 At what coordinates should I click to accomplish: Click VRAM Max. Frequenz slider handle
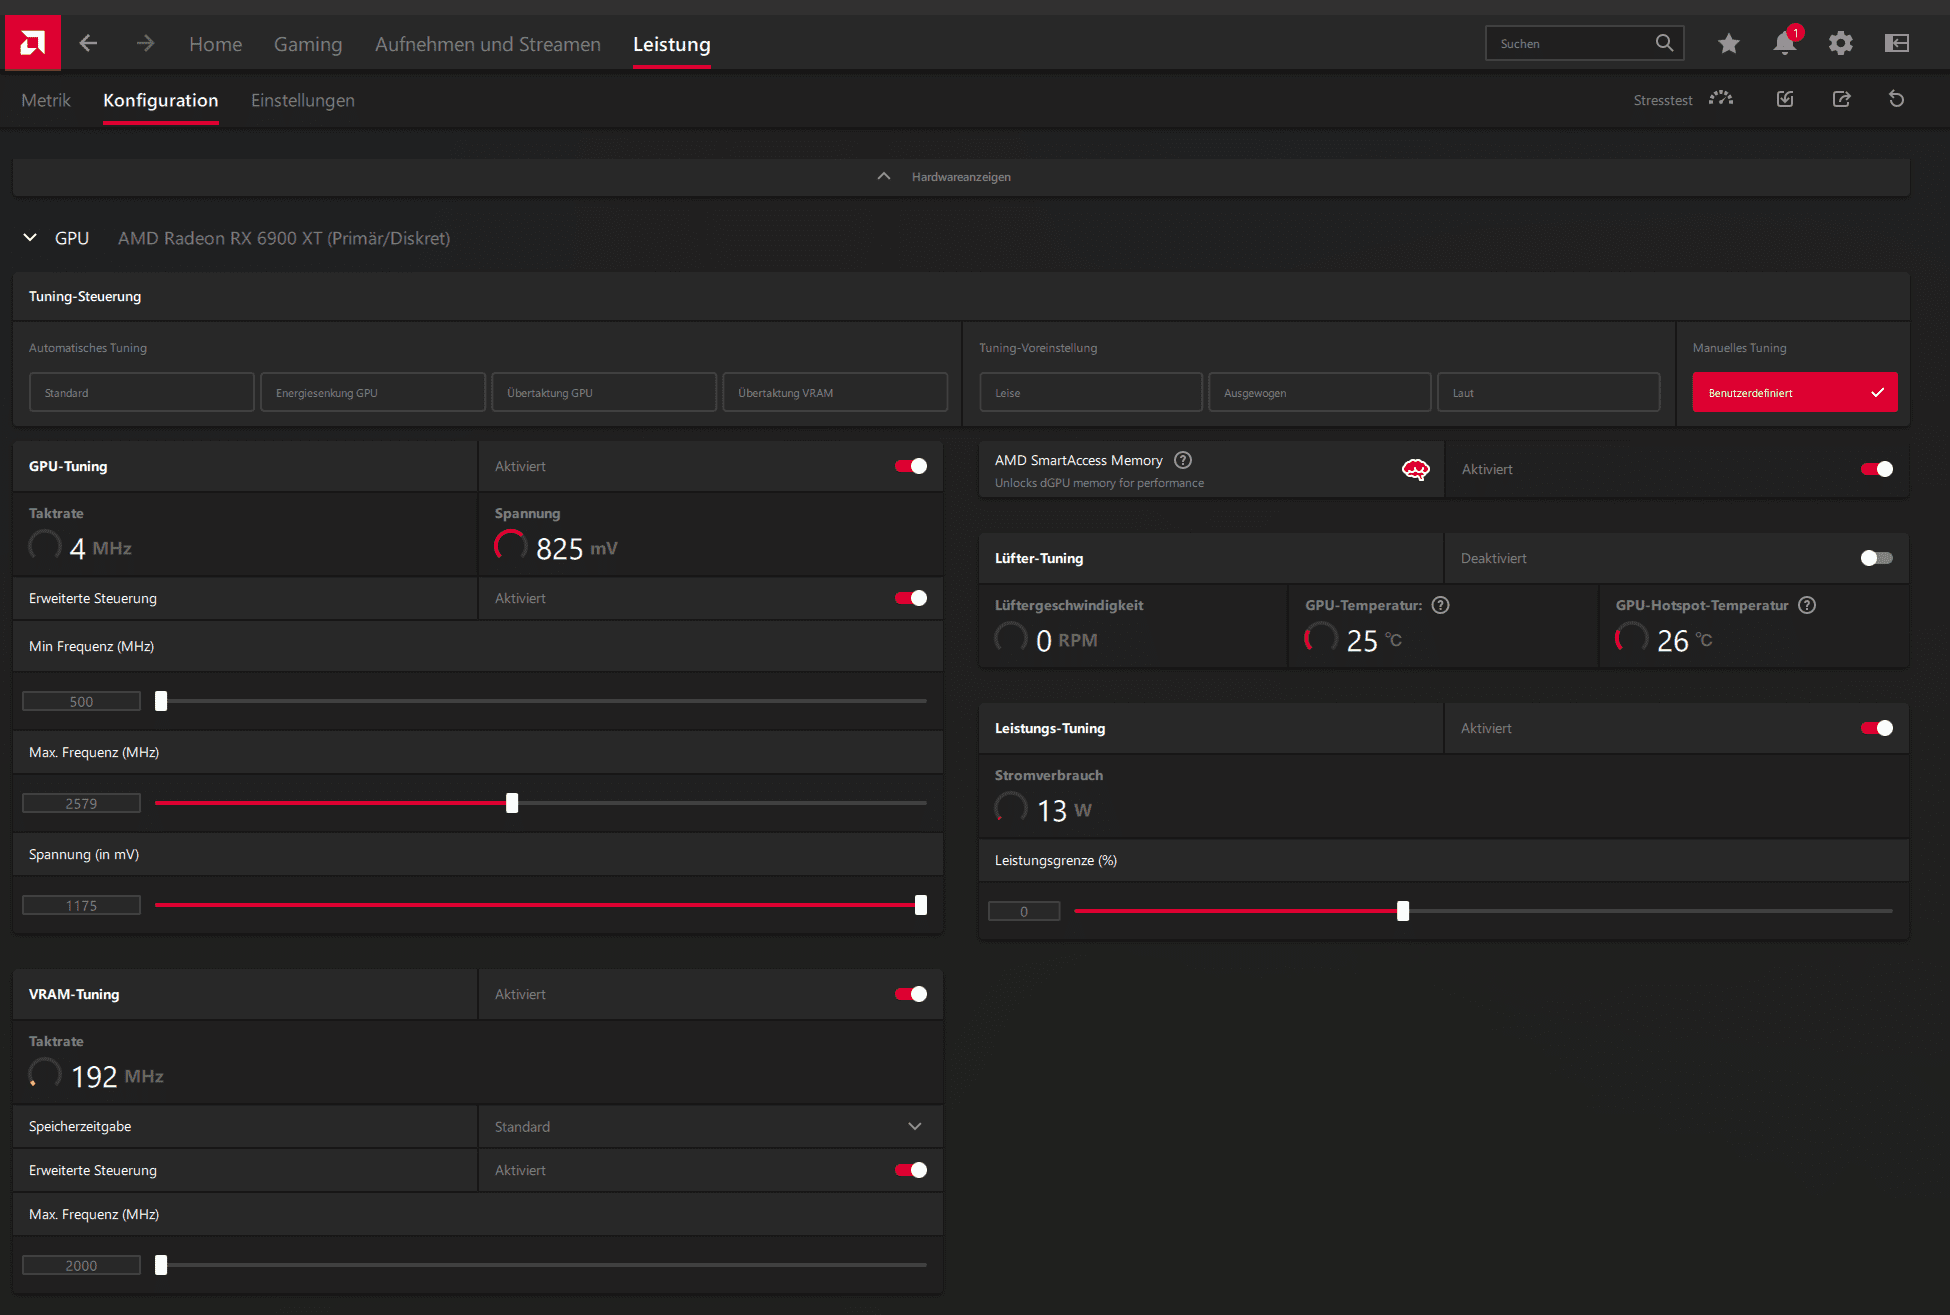pyautogui.click(x=161, y=1265)
